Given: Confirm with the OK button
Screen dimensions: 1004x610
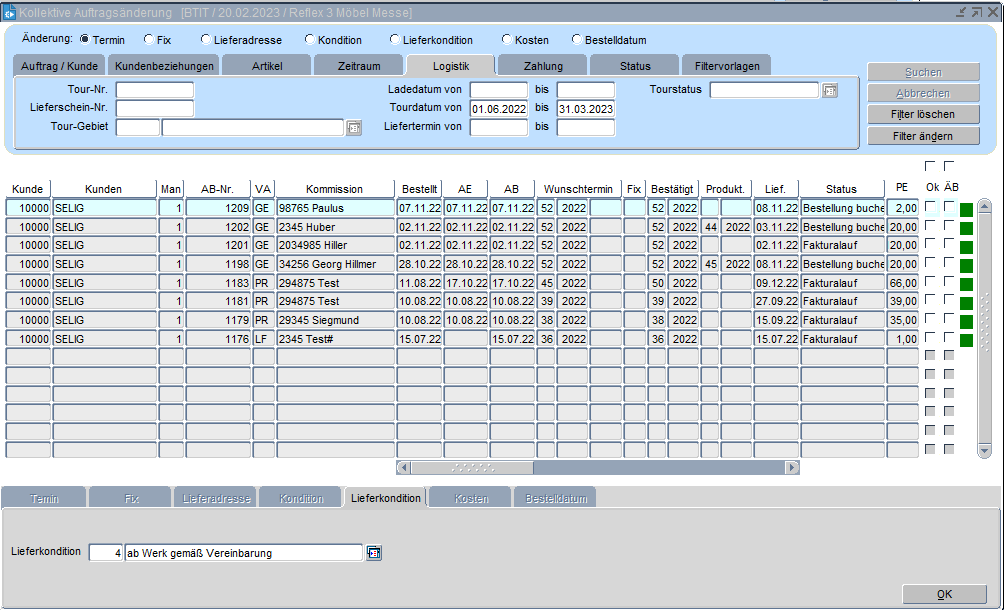Looking at the screenshot, I should (x=944, y=594).
